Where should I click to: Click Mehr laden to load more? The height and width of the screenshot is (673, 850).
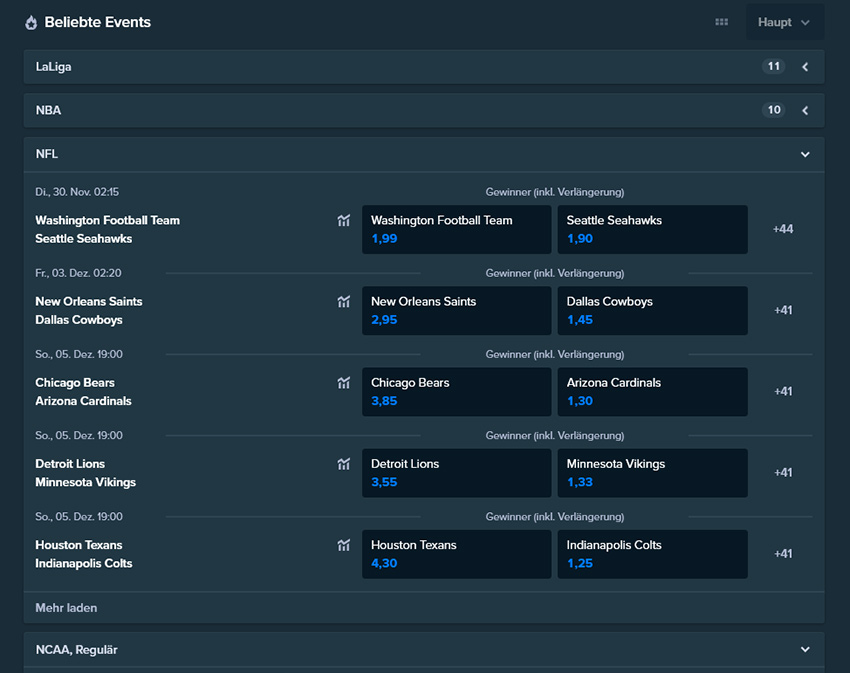66,608
